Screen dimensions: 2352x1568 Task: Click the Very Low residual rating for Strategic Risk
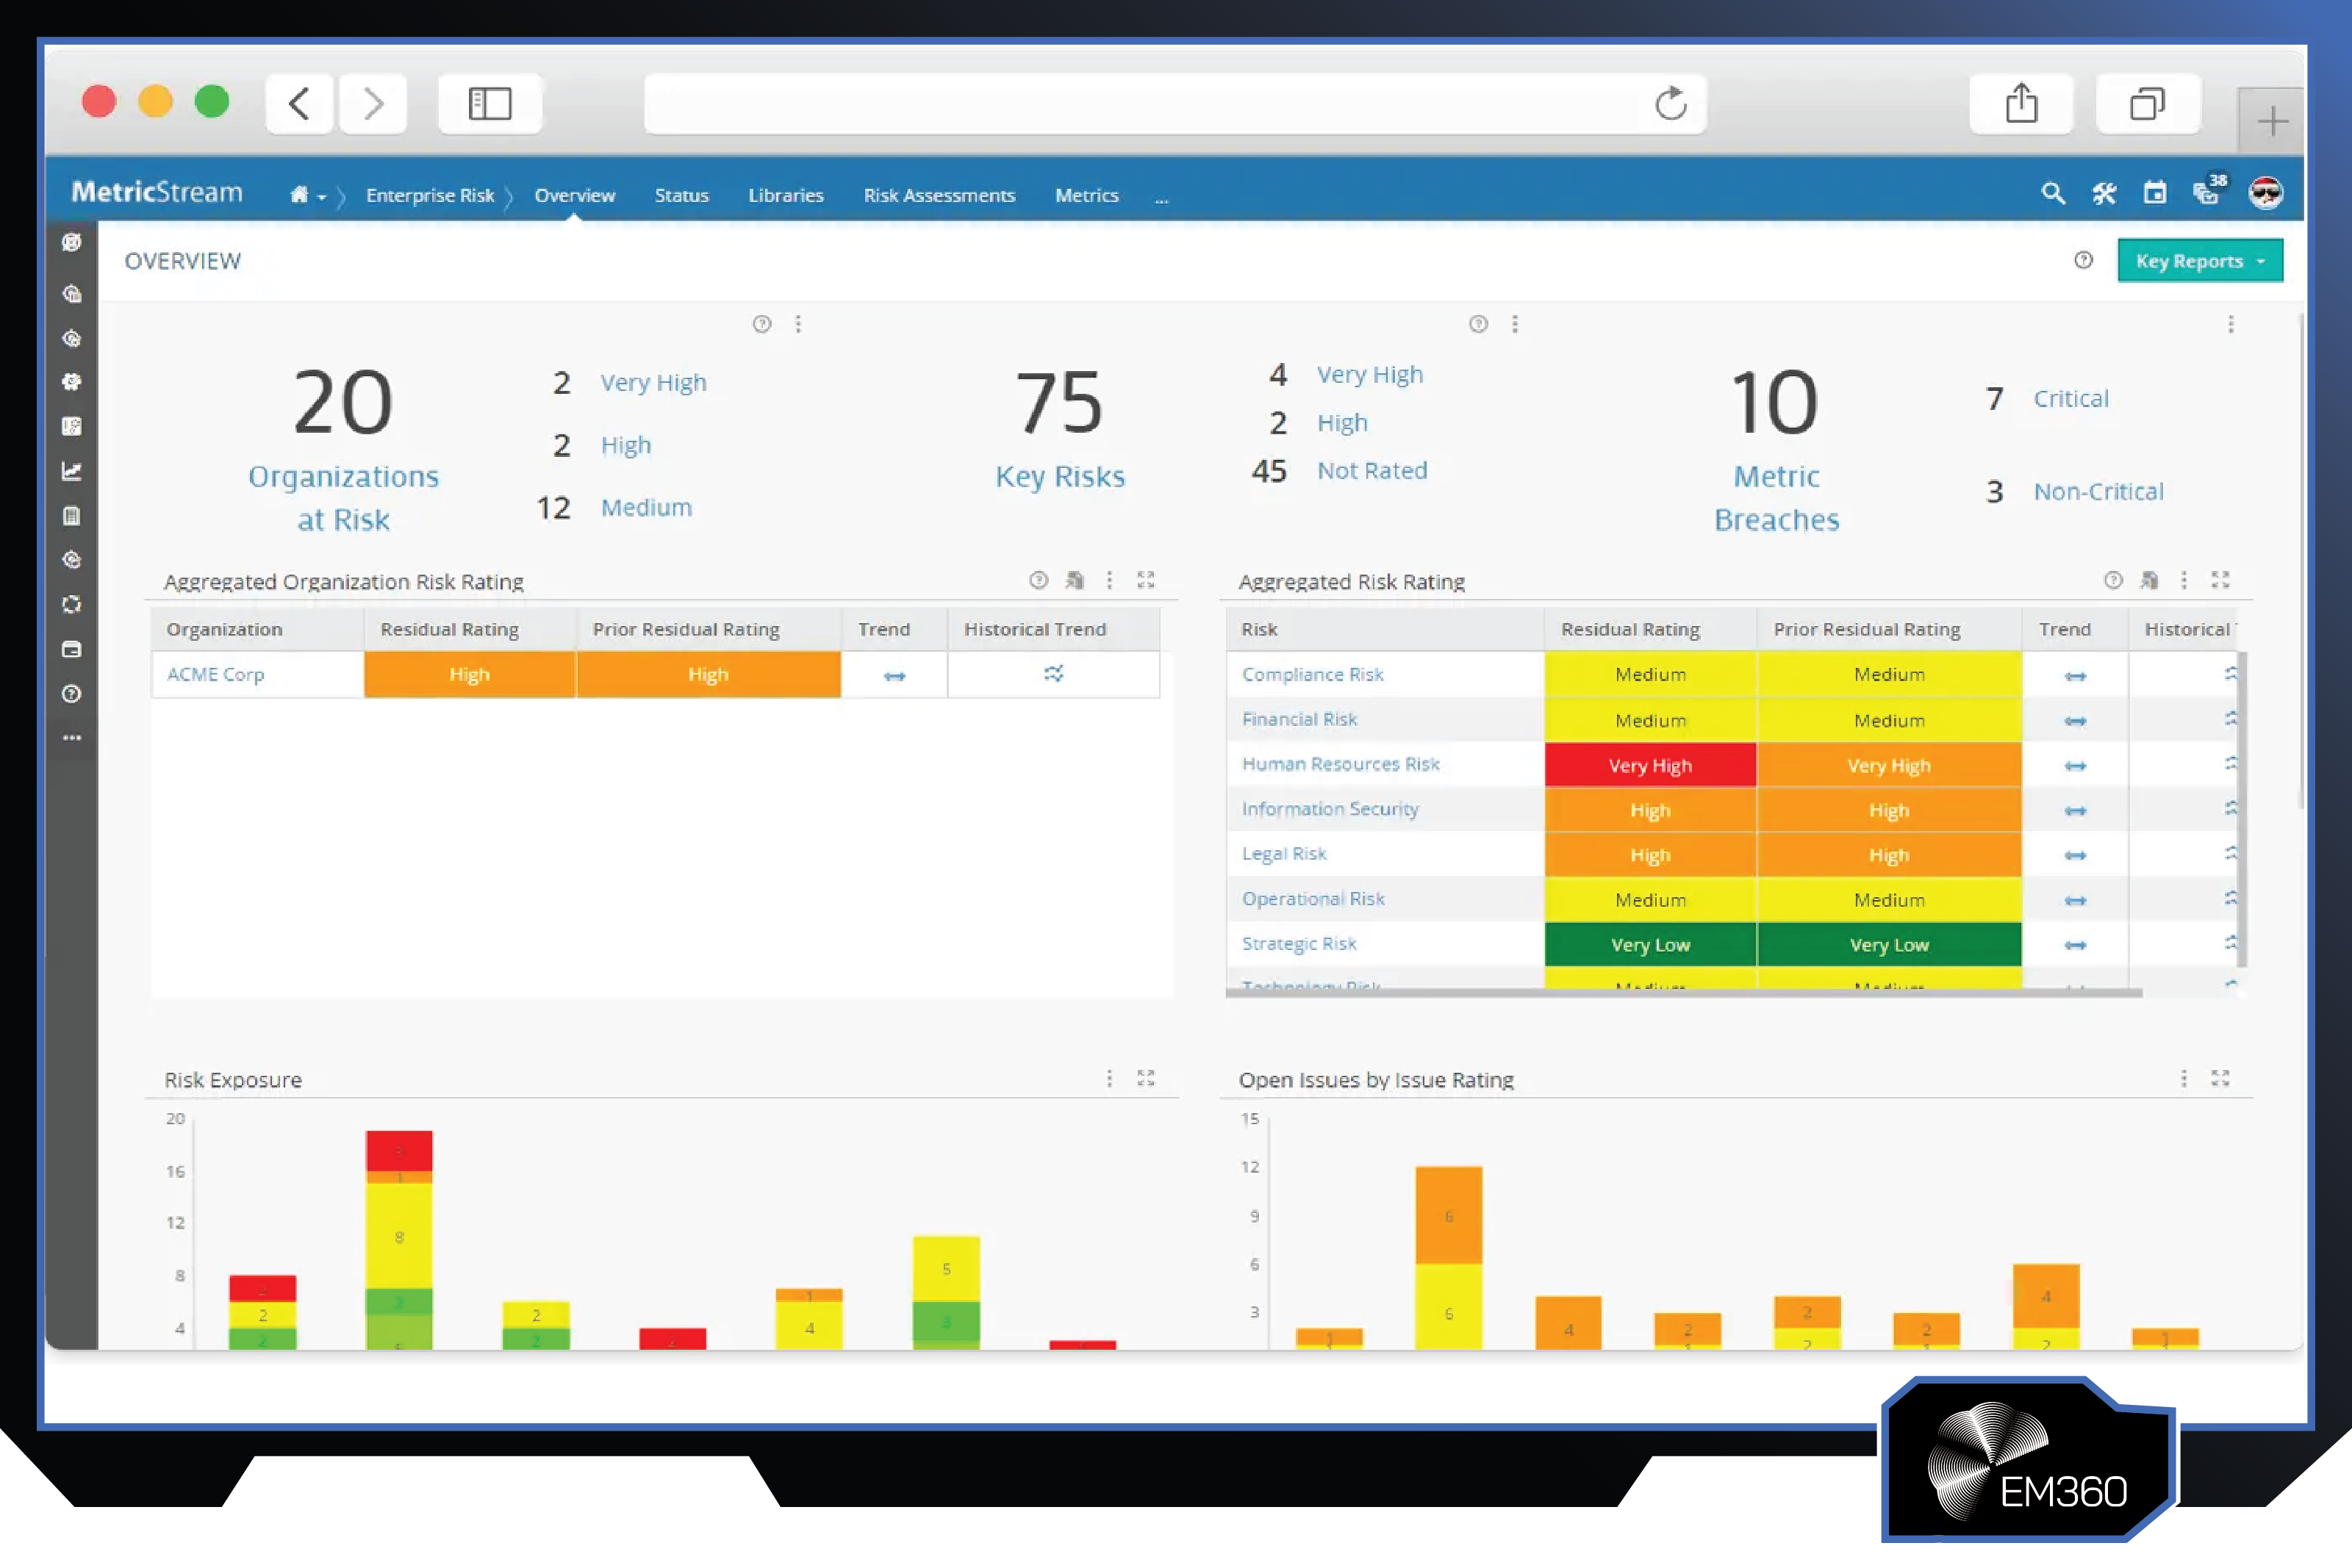(x=1650, y=944)
